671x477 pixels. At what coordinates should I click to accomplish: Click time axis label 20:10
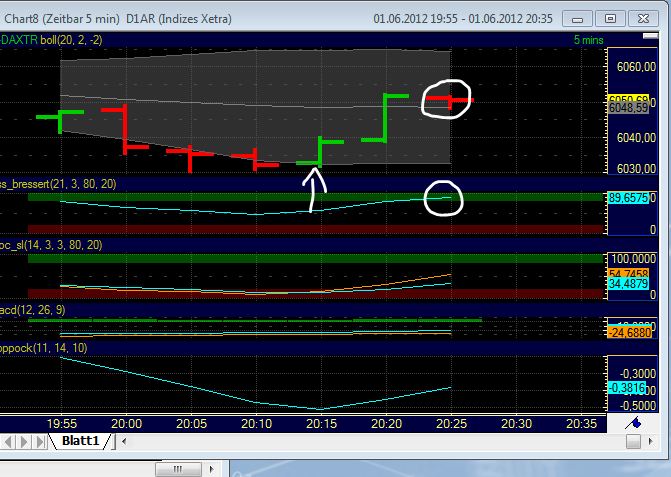pyautogui.click(x=256, y=424)
